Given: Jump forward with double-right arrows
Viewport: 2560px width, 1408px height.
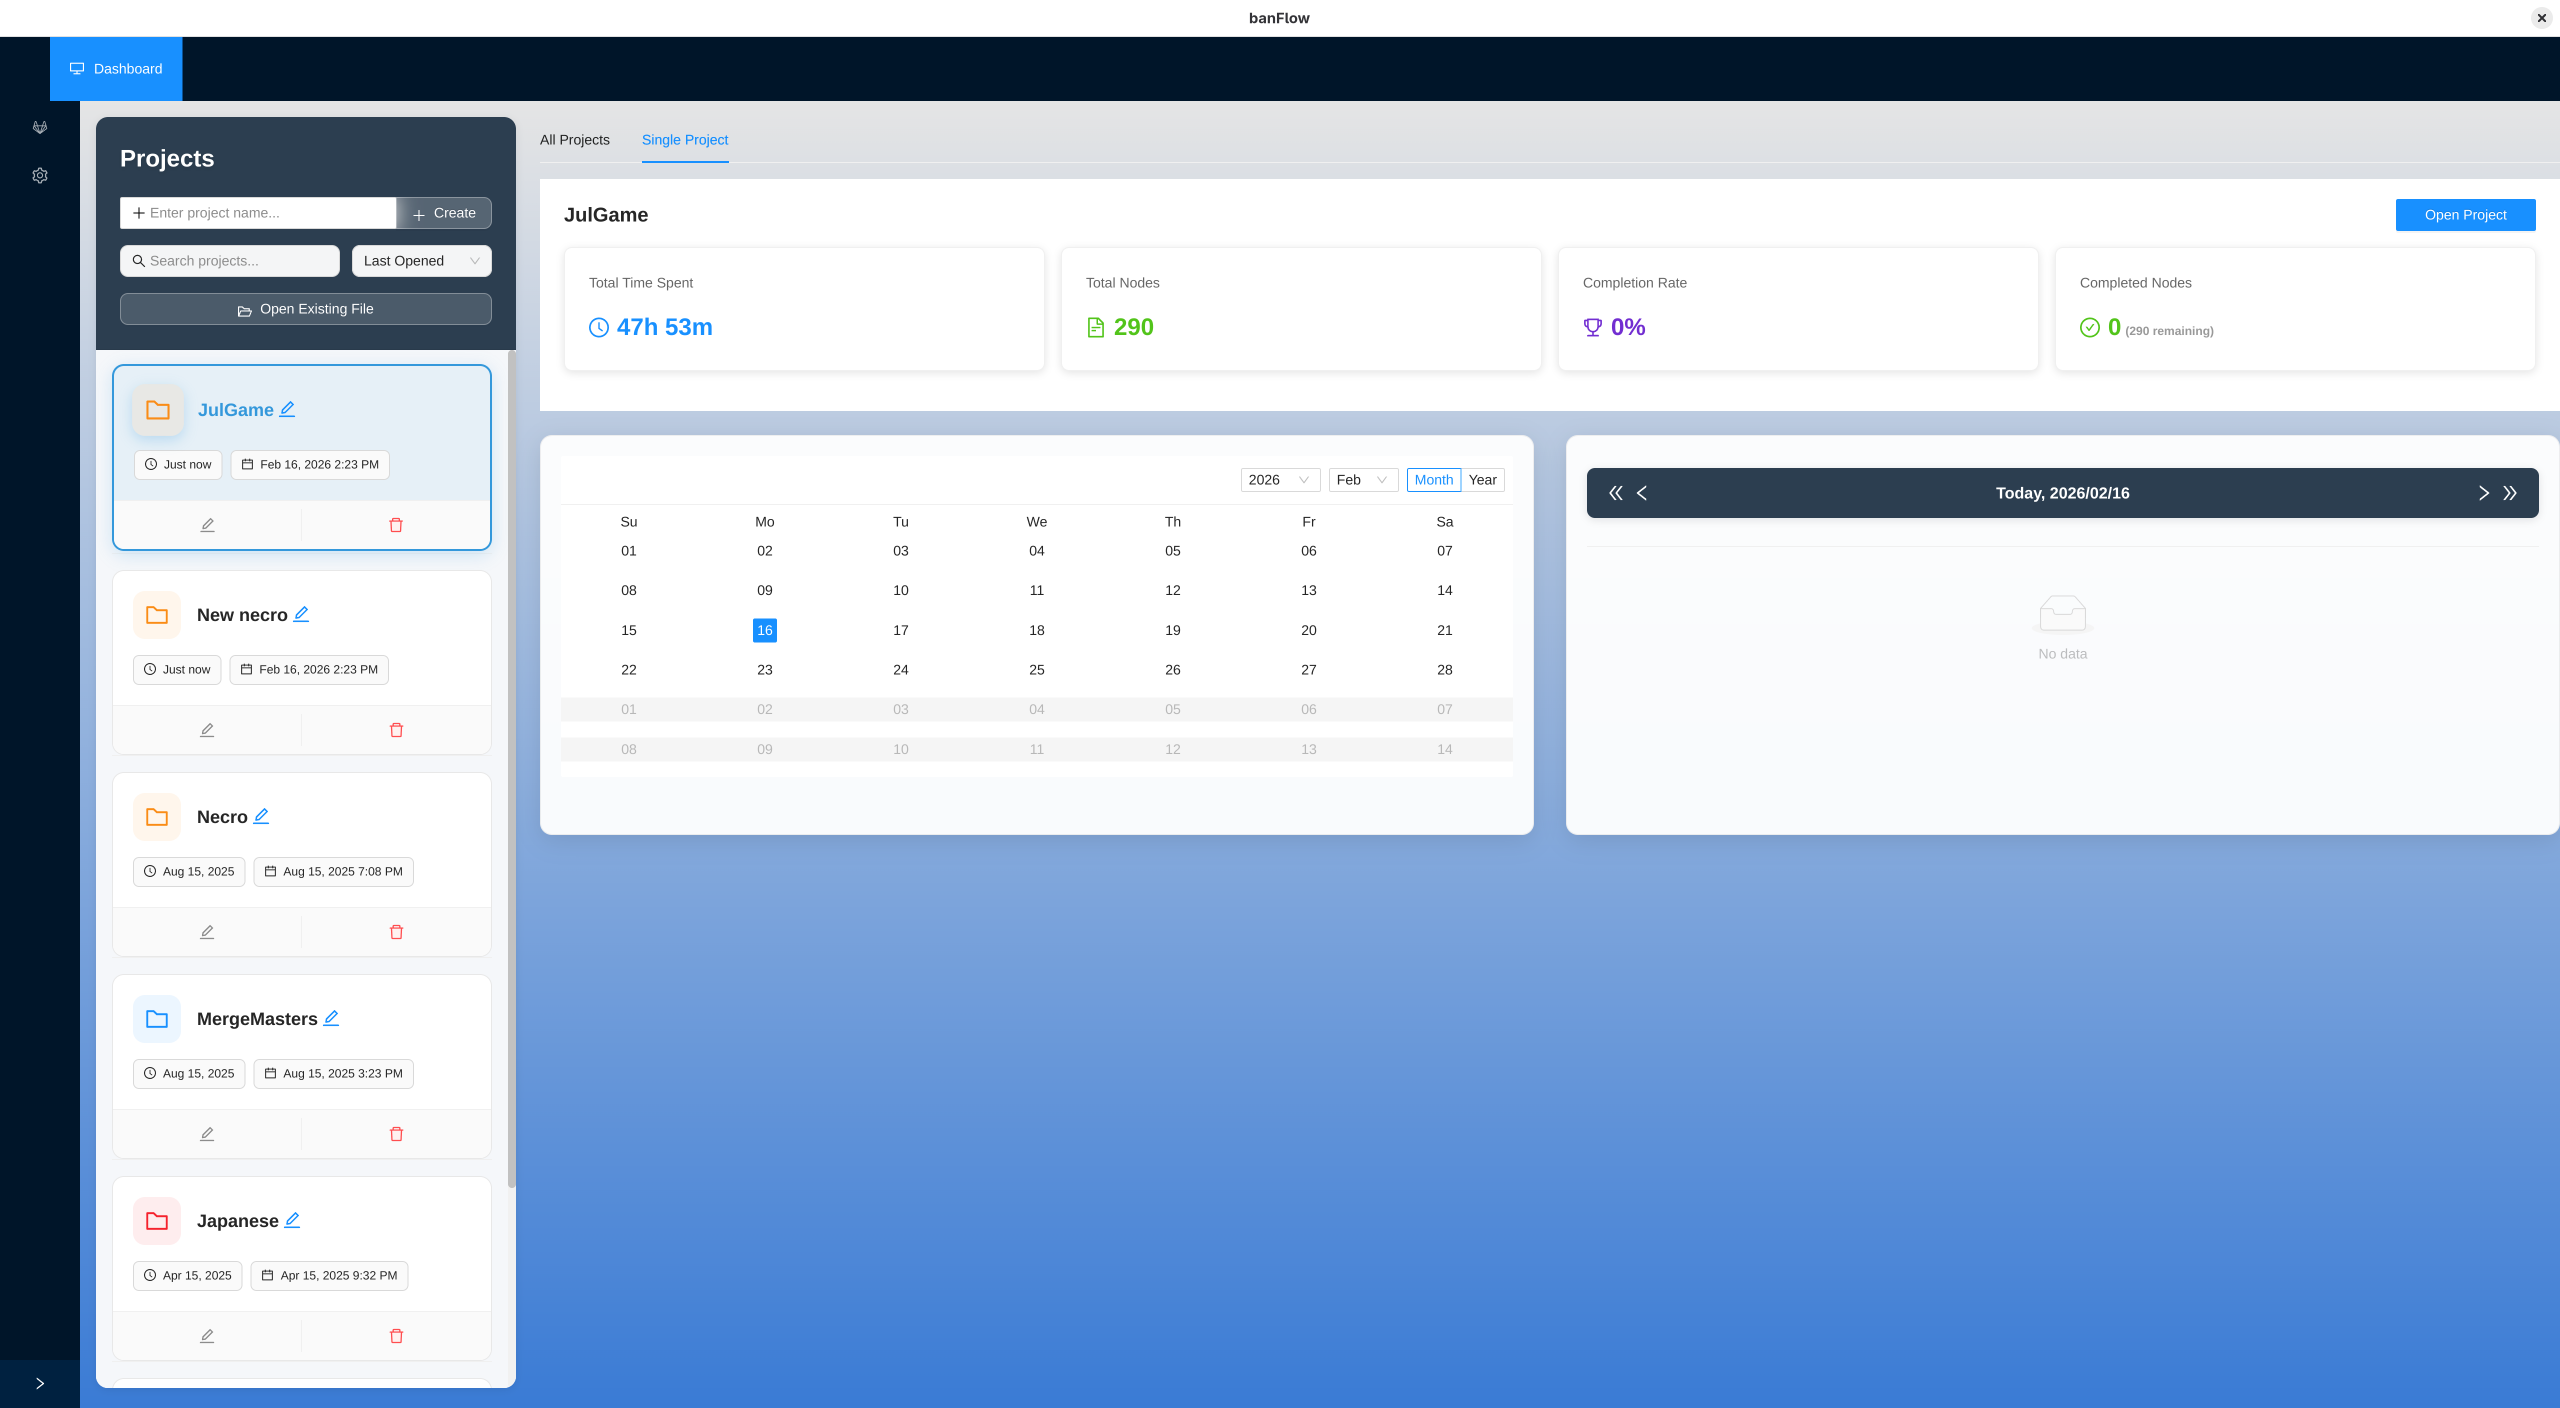Looking at the screenshot, I should point(2510,493).
